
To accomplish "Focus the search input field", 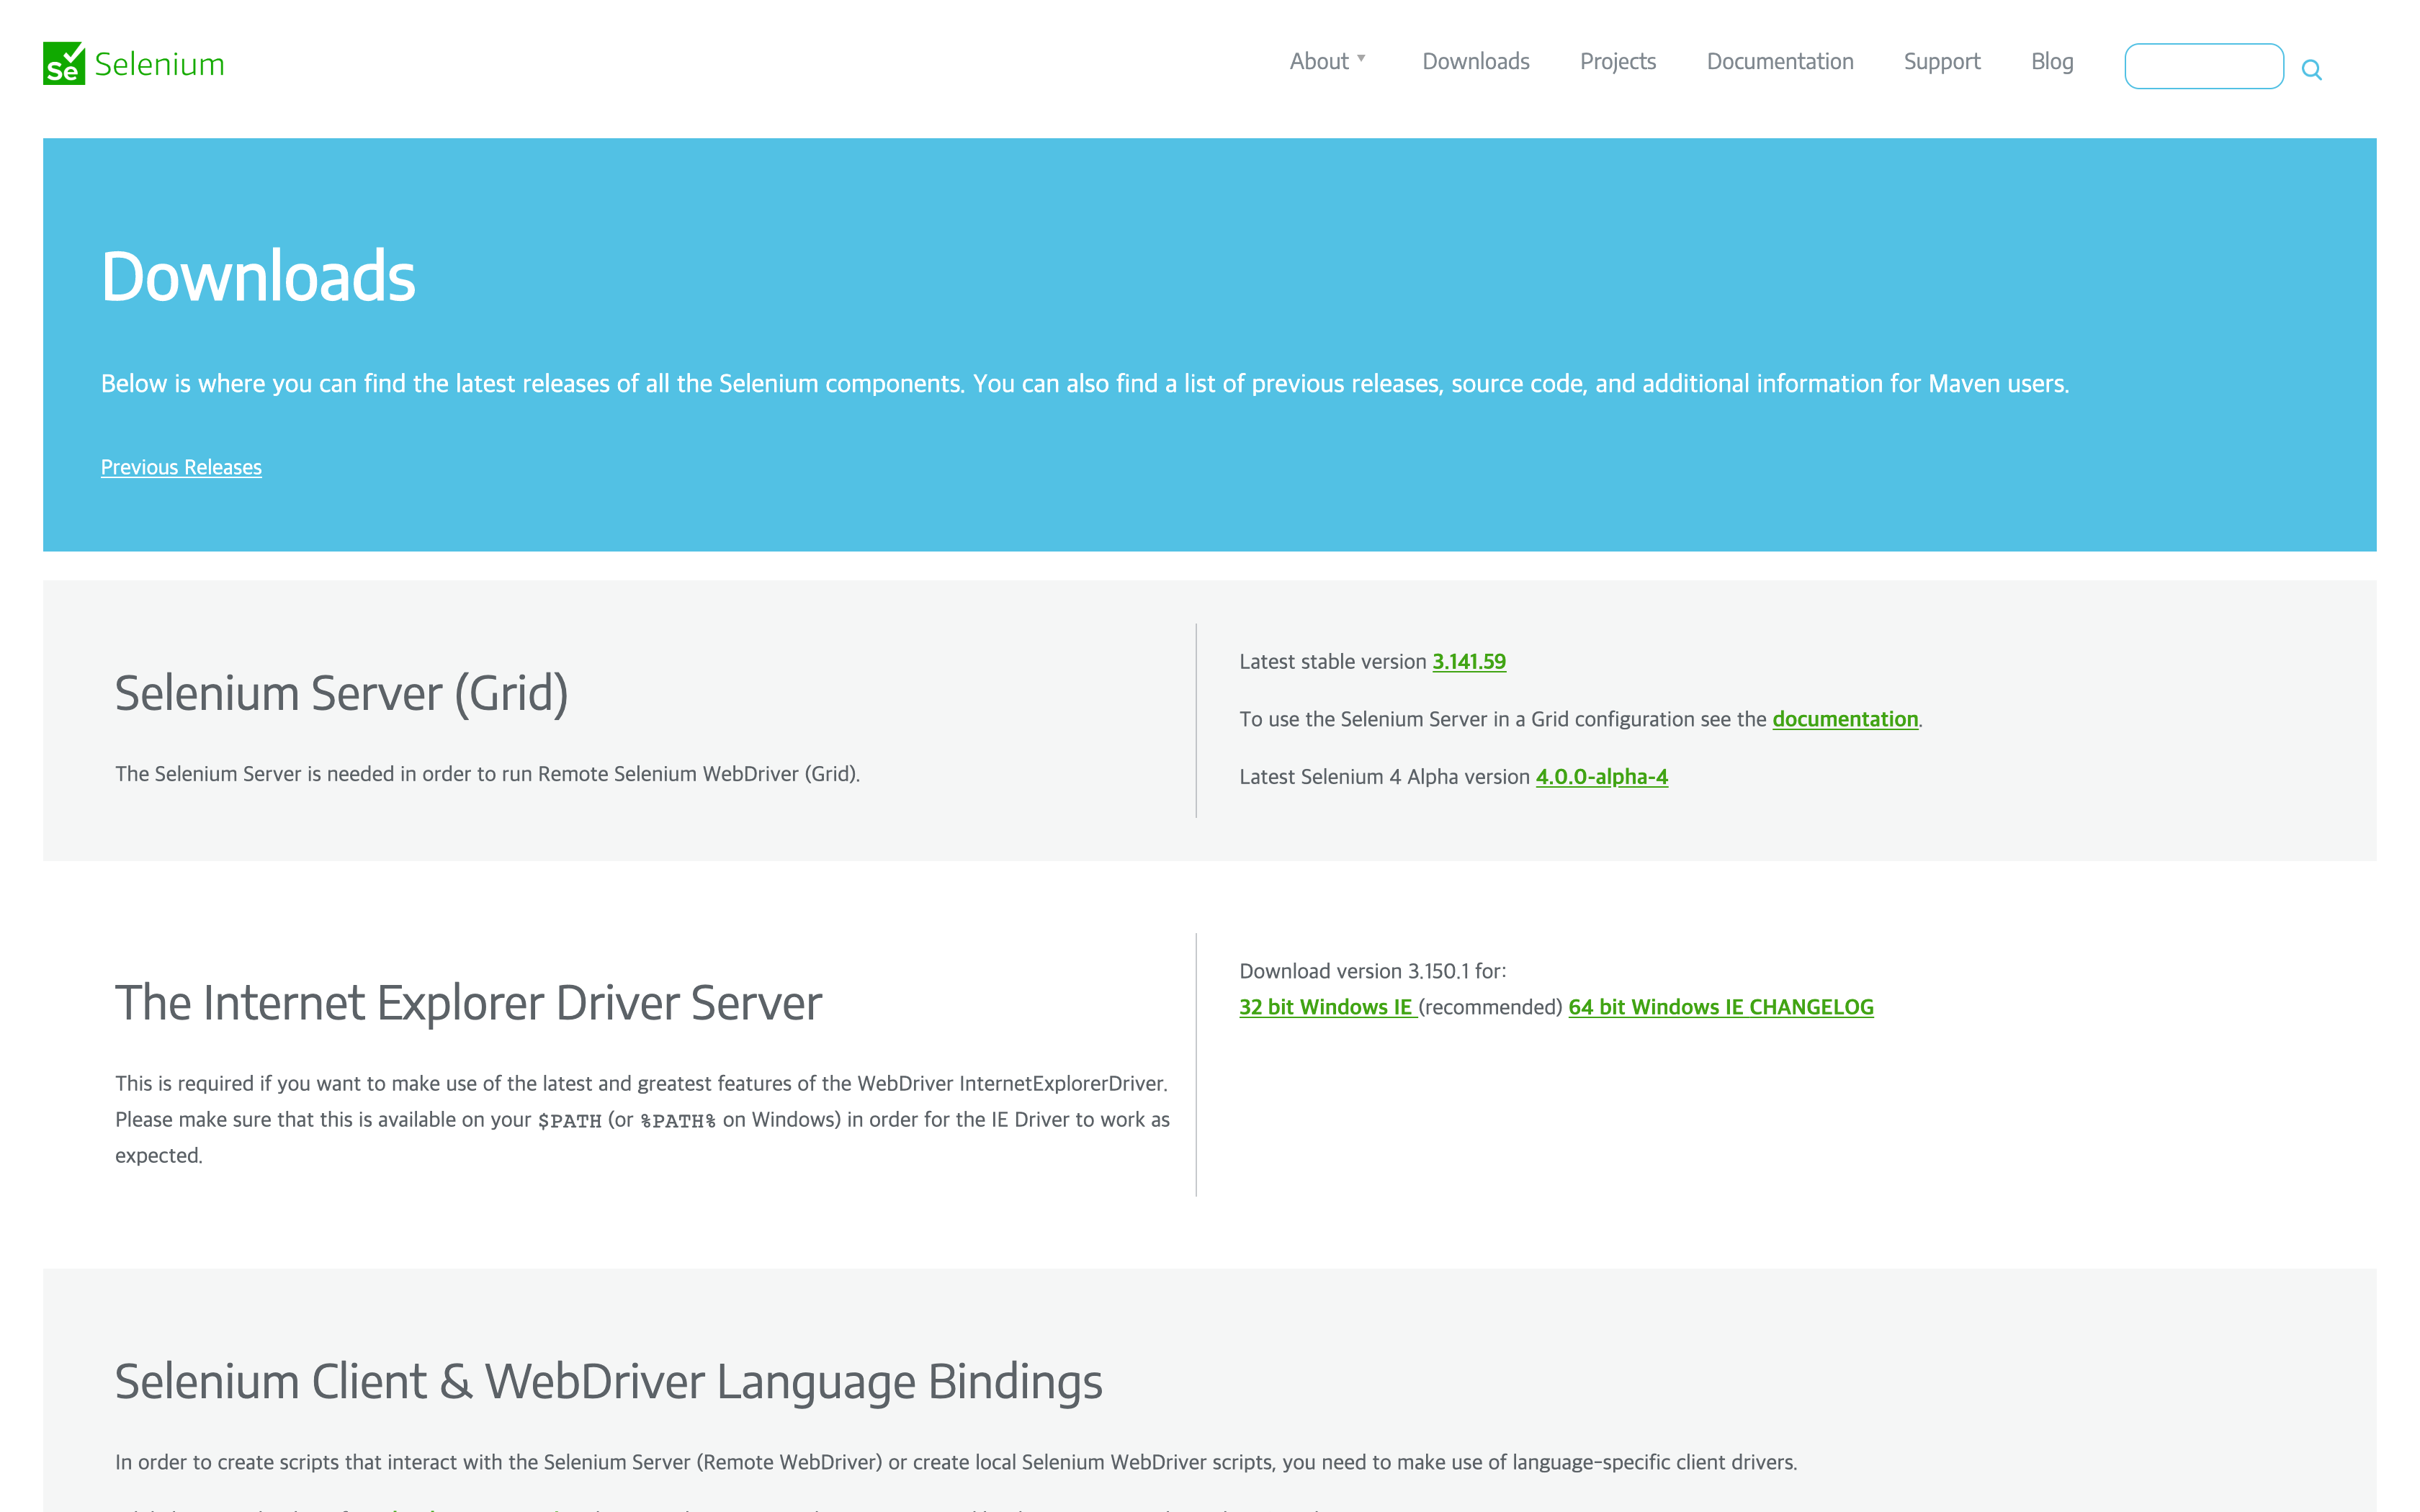I will (x=2203, y=66).
